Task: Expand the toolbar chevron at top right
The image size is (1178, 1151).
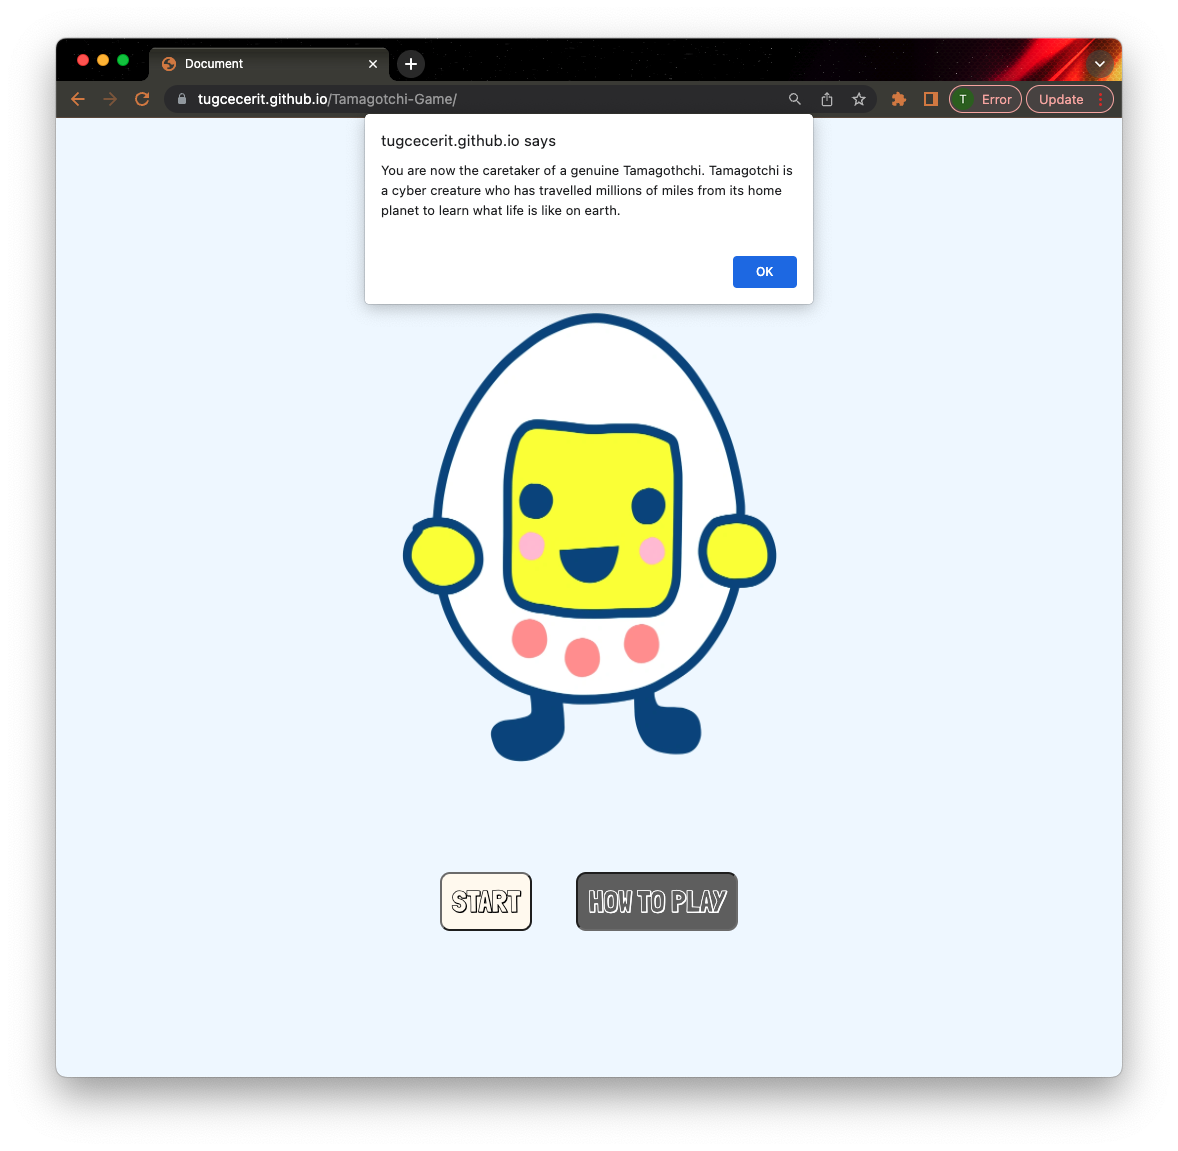Action: 1100,63
